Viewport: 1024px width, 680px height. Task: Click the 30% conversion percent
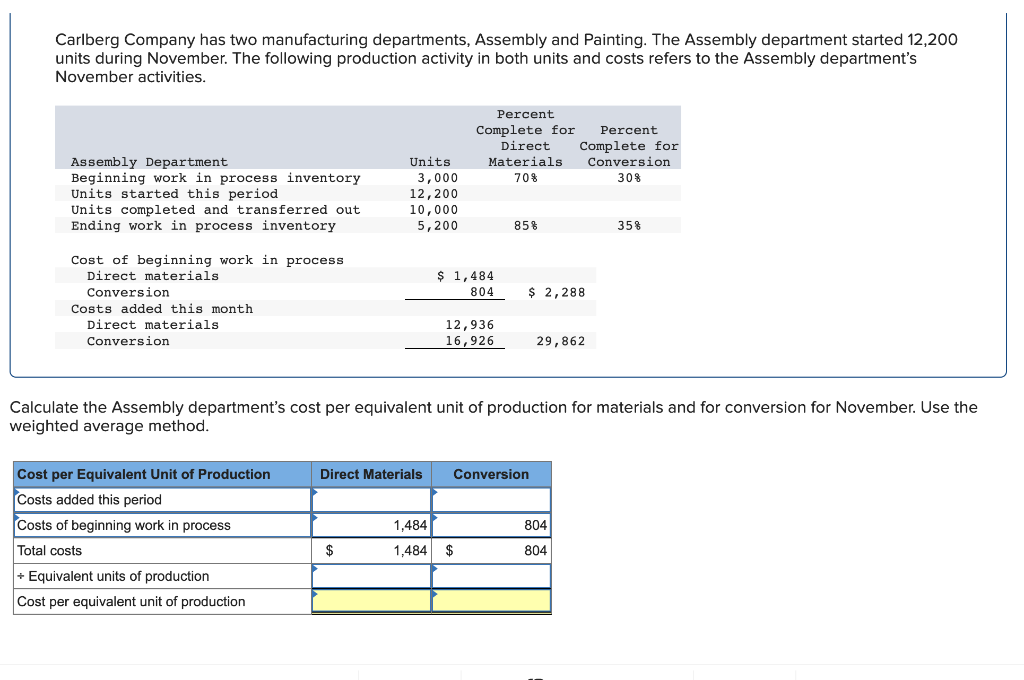(x=629, y=178)
